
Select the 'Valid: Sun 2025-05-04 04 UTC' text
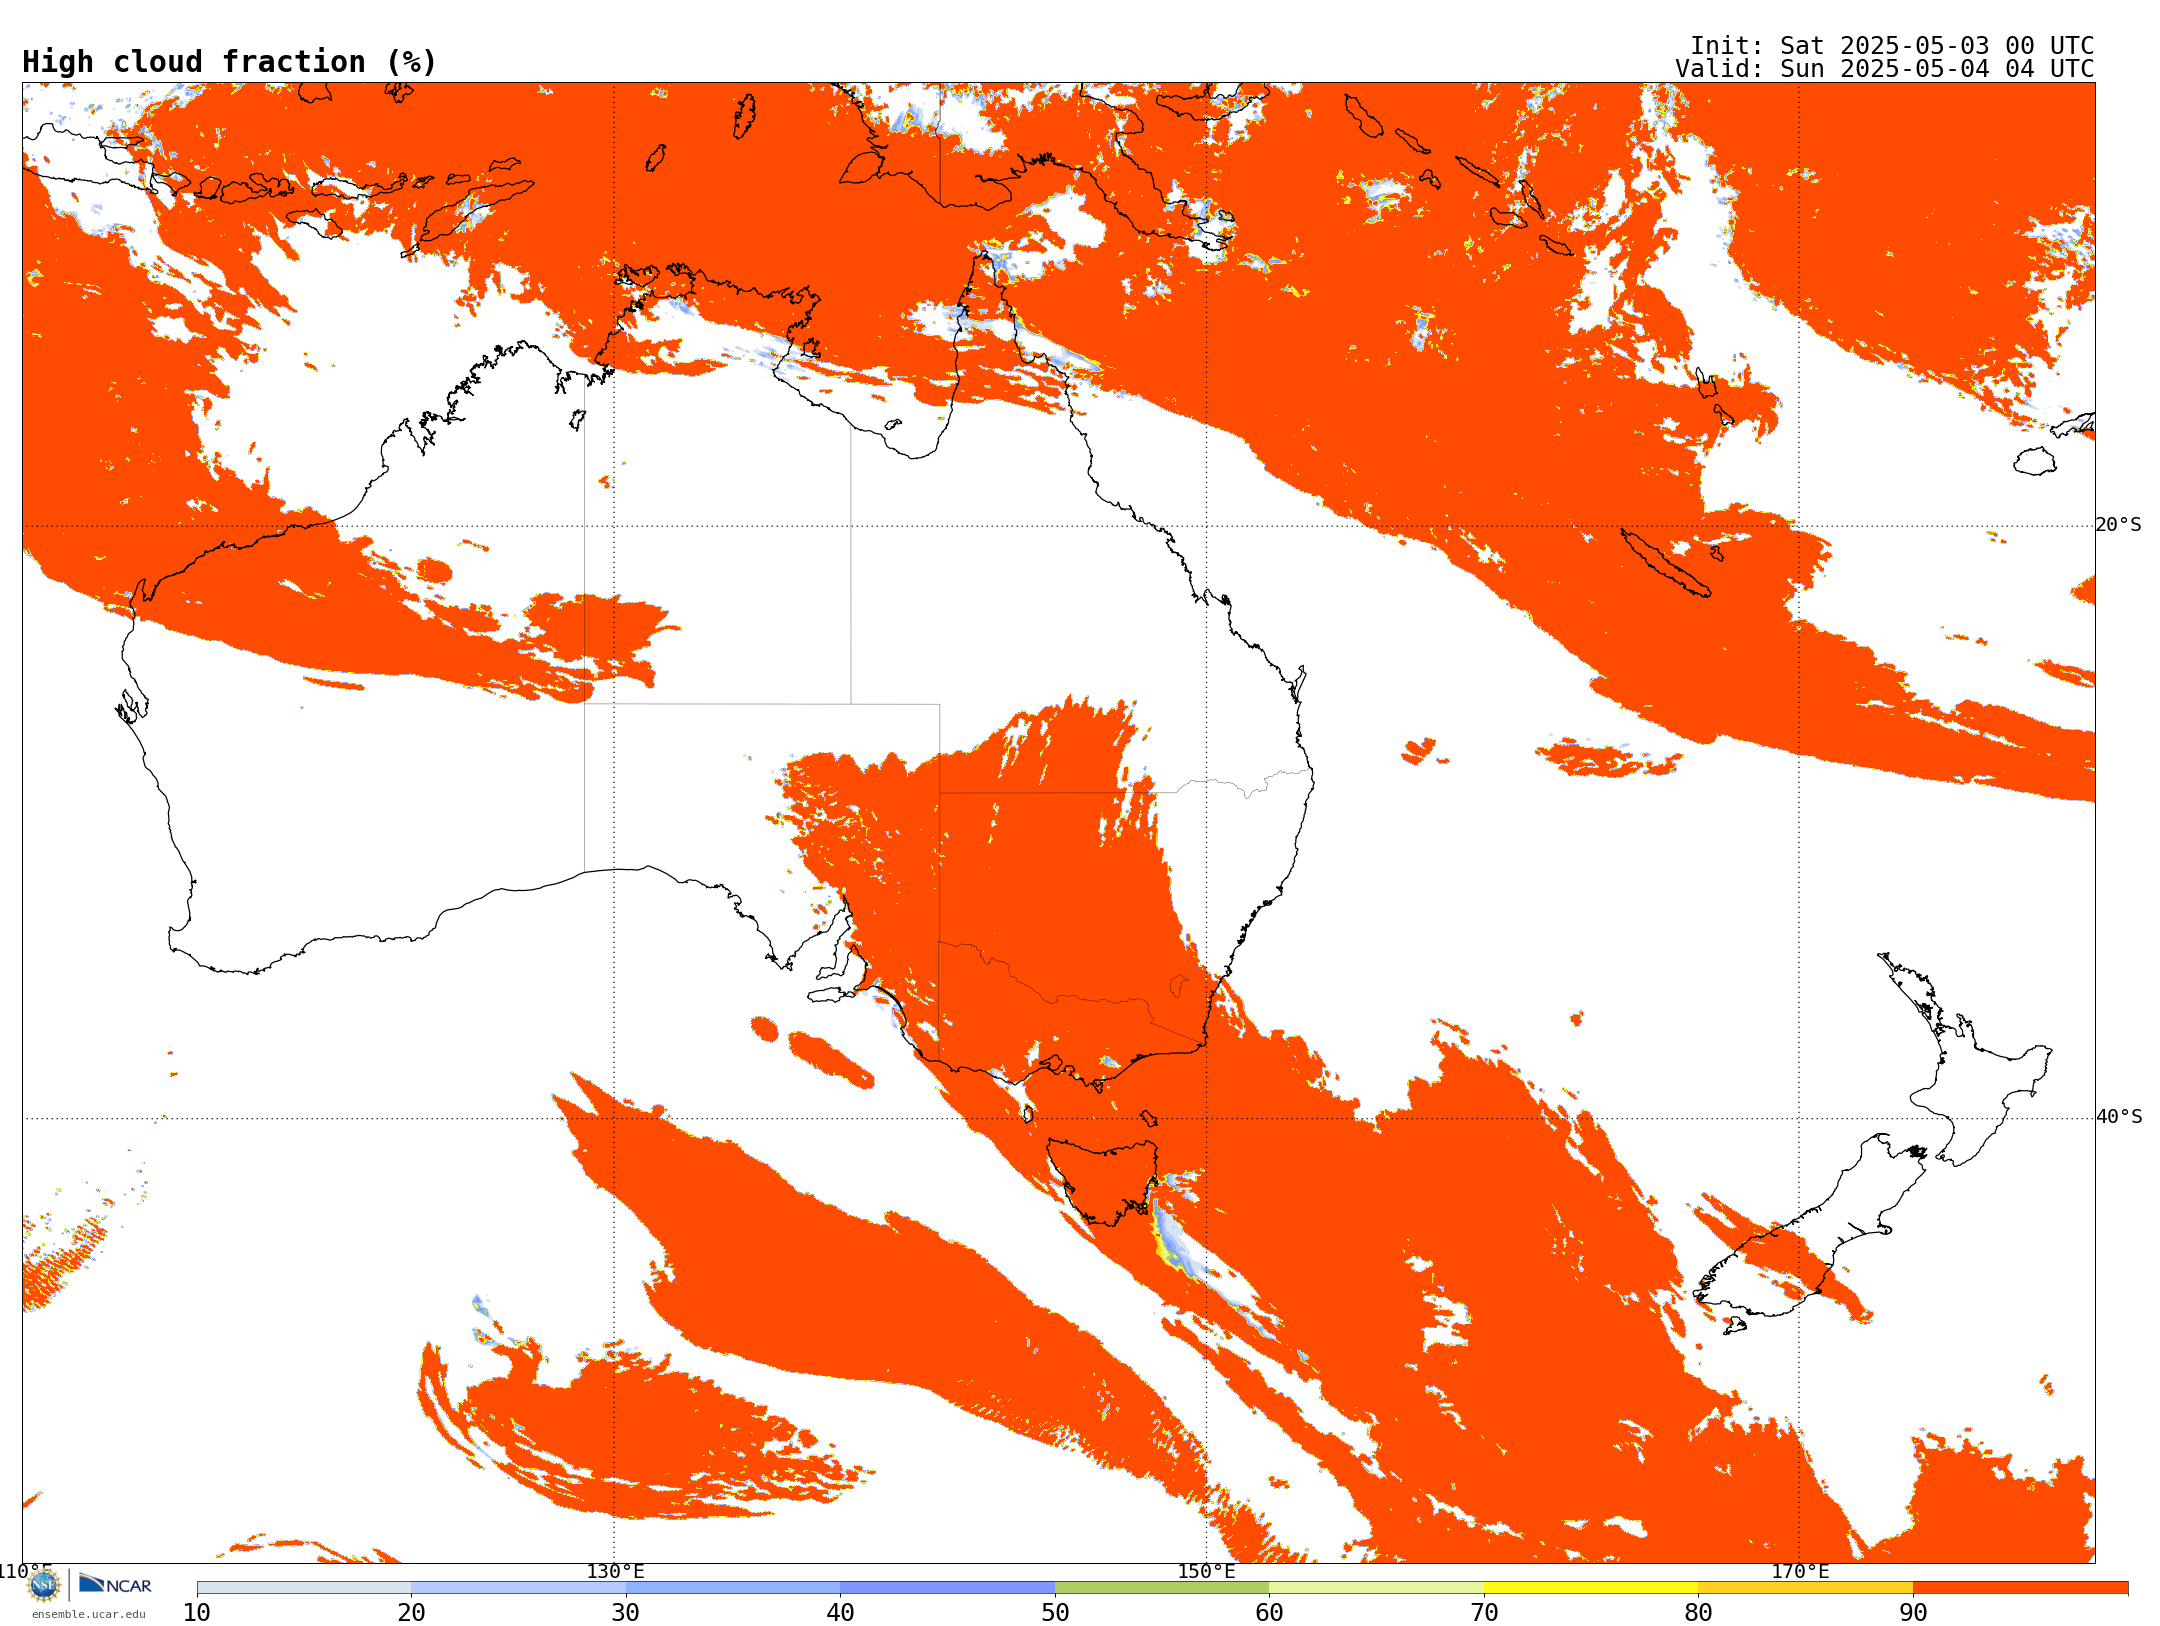tap(1885, 69)
